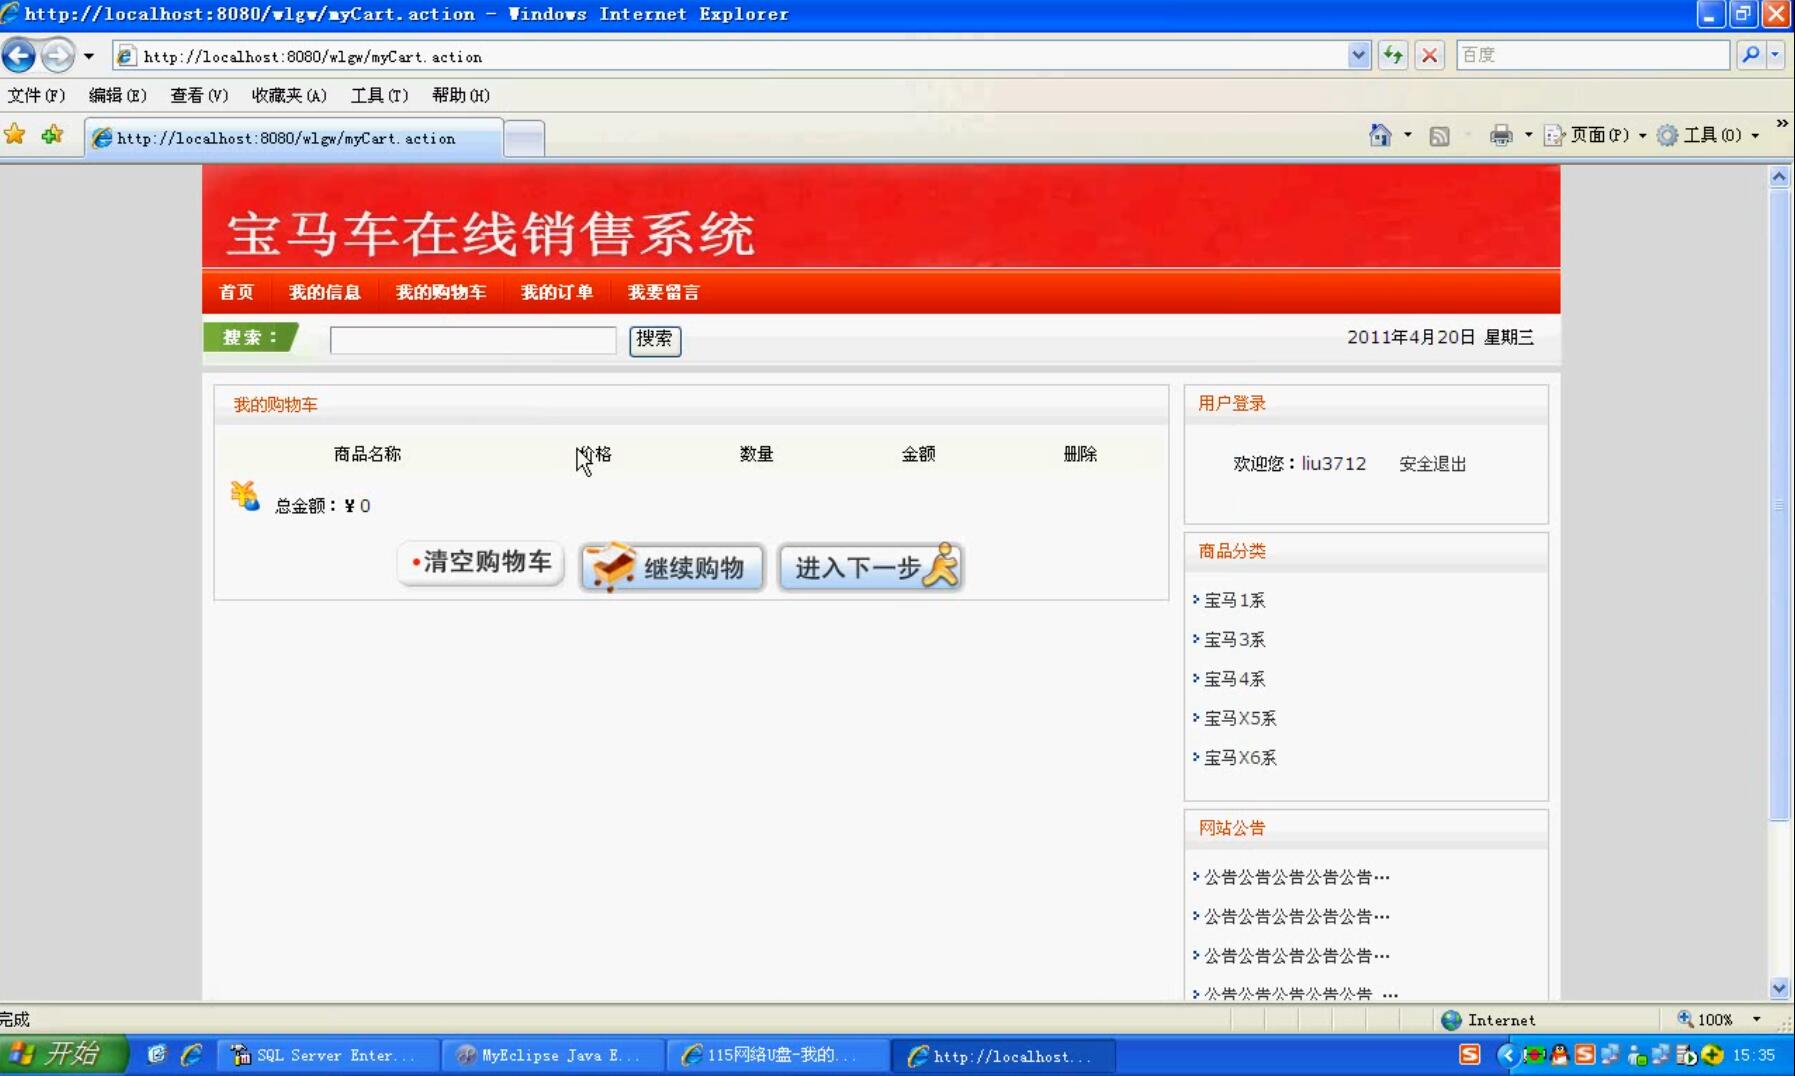Image resolution: width=1795 pixels, height=1076 pixels.
Task: Expand the Home button dropdown arrow
Action: pos(1407,135)
